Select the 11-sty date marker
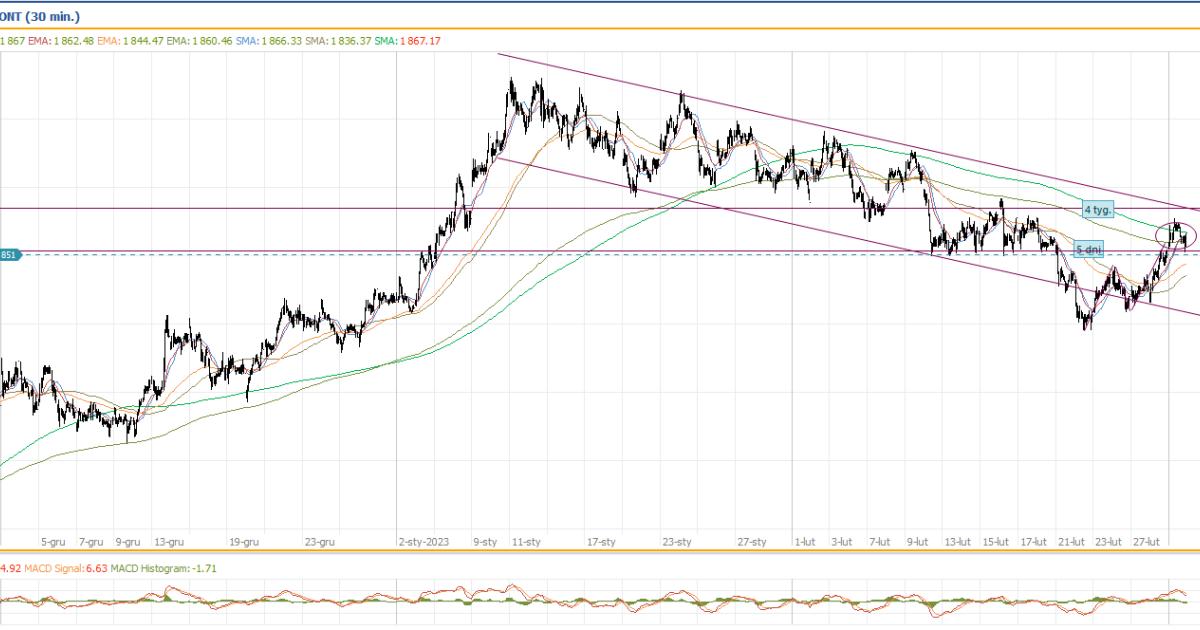Screen dimensions: 1200x630 tap(526, 542)
